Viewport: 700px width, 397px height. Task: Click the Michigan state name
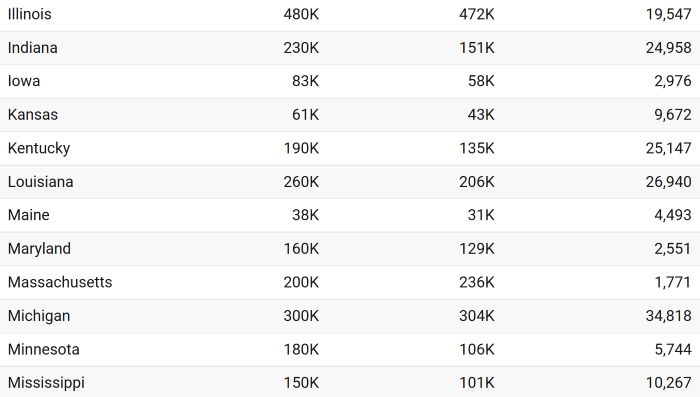point(39,316)
